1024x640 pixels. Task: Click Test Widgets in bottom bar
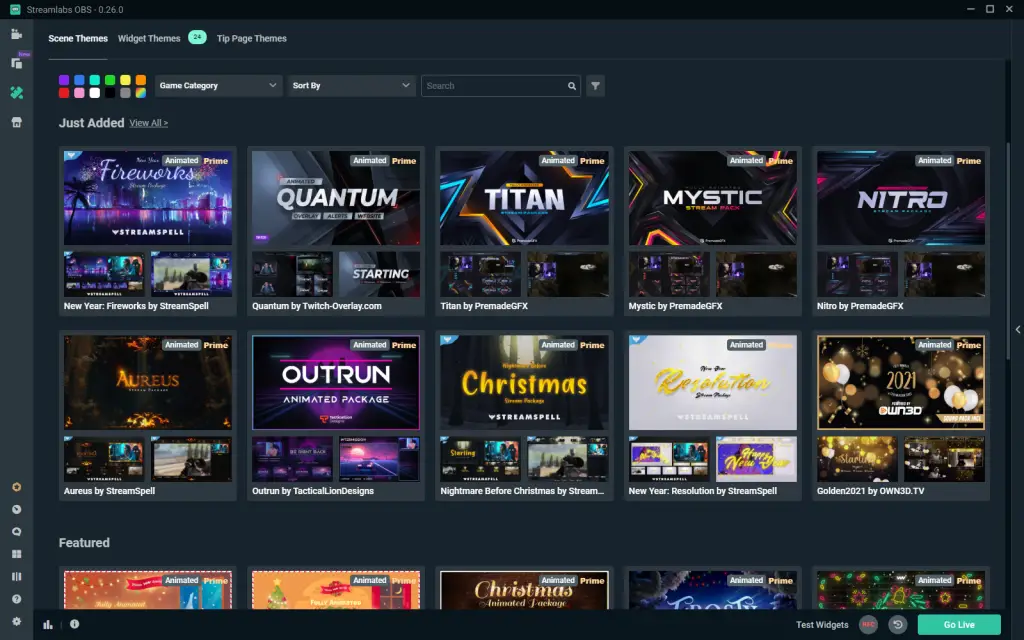click(822, 624)
